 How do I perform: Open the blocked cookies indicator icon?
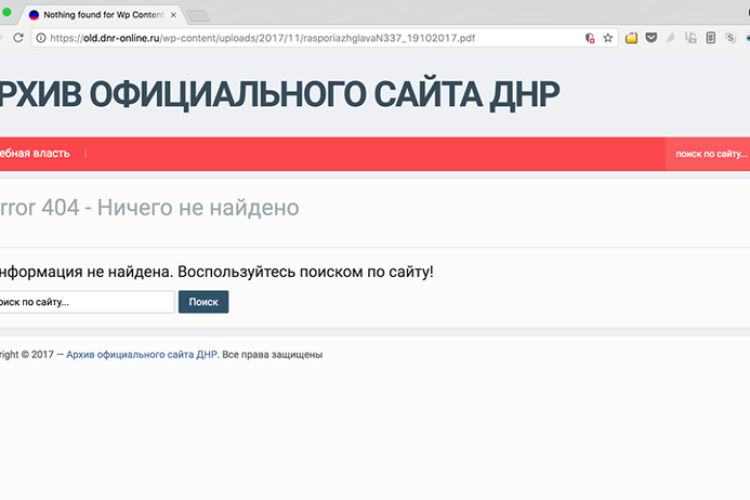[x=590, y=38]
